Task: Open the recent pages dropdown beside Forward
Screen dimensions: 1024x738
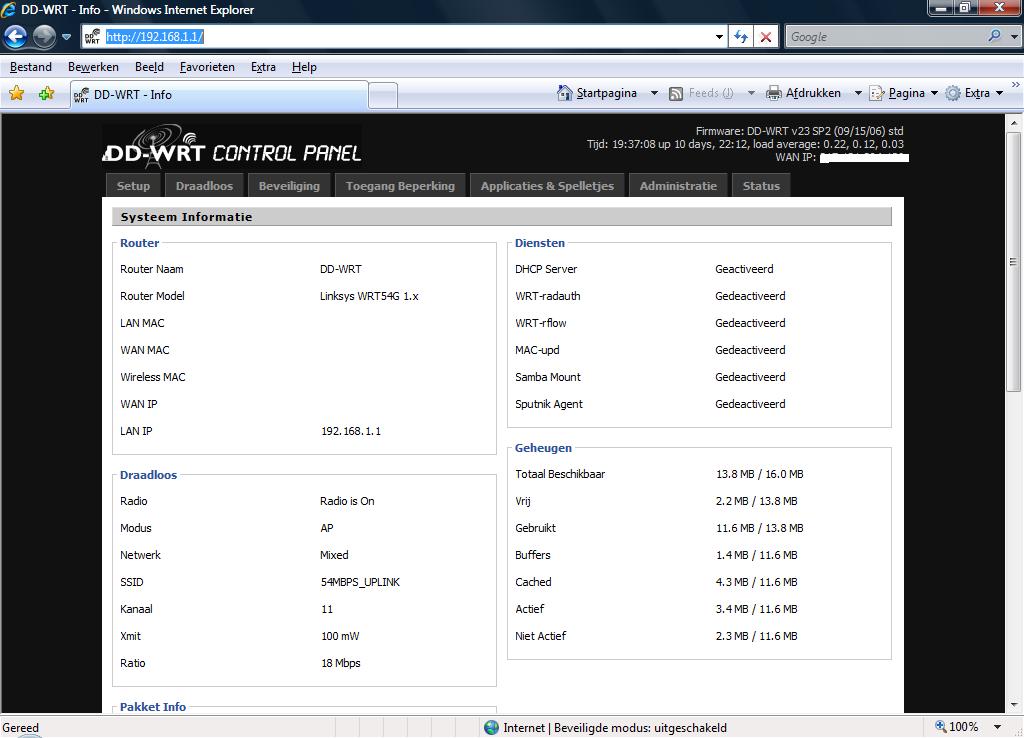Action: [x=66, y=37]
